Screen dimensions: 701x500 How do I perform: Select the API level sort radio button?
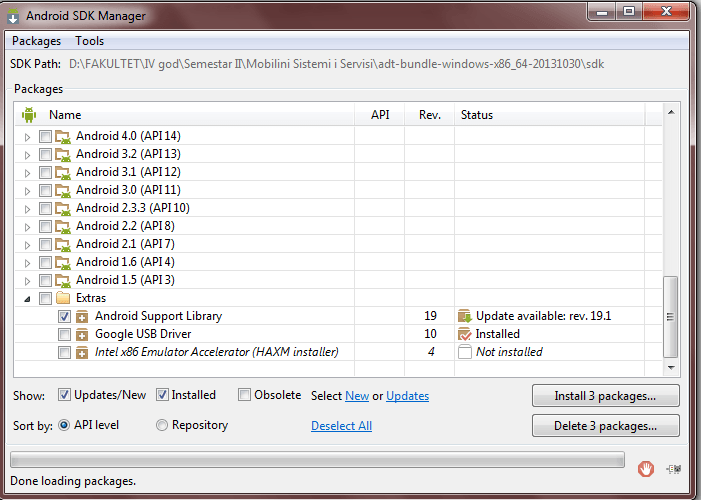64,425
